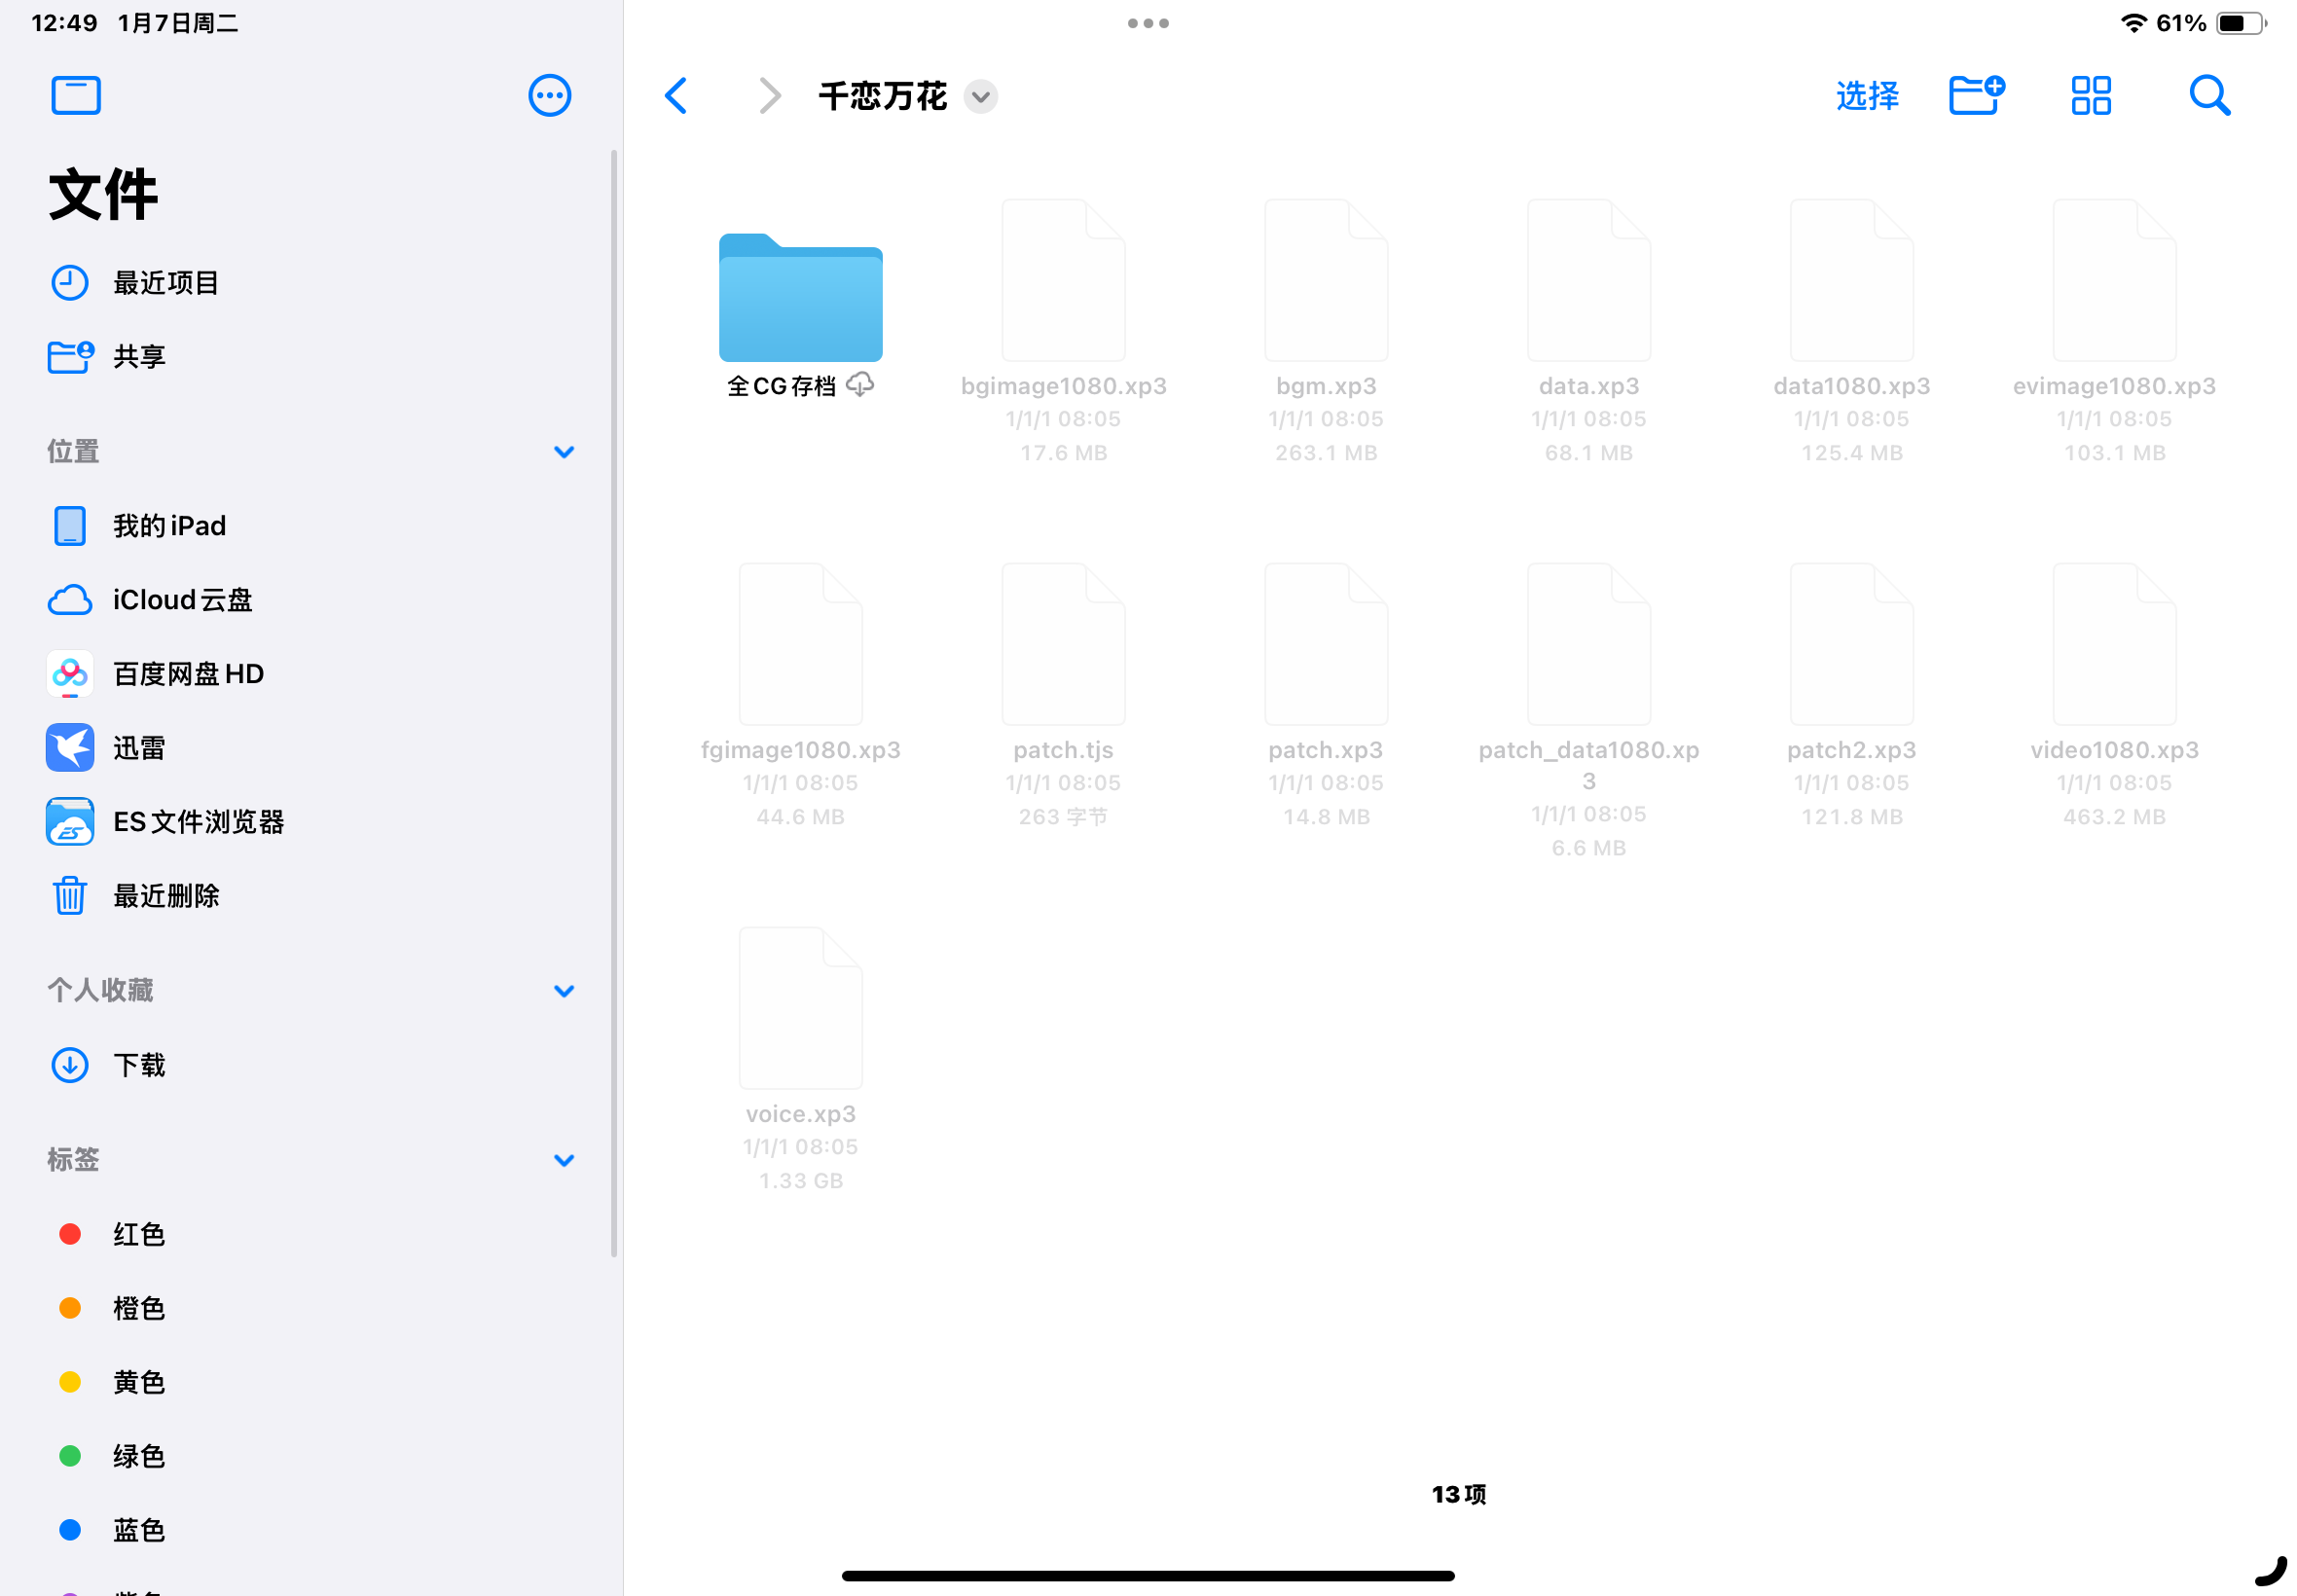Image resolution: width=2297 pixels, height=1596 pixels.
Task: Go back with the left chevron
Action: coord(677,96)
